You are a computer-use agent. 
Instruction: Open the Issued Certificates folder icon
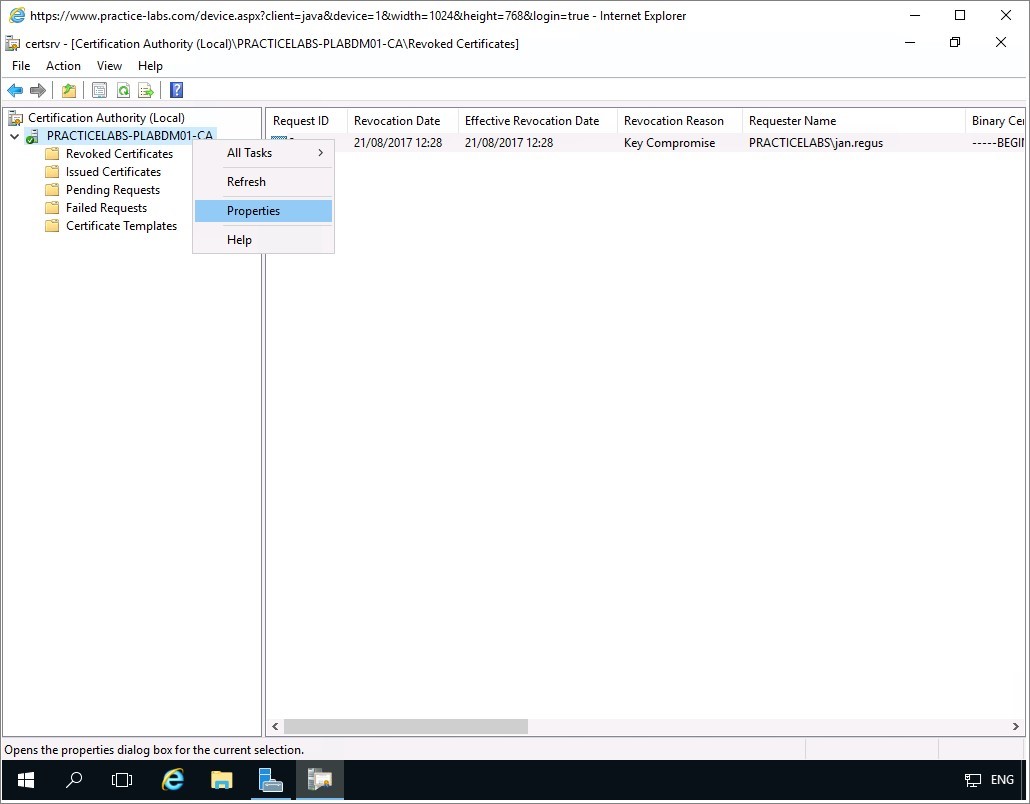pyautogui.click(x=52, y=172)
